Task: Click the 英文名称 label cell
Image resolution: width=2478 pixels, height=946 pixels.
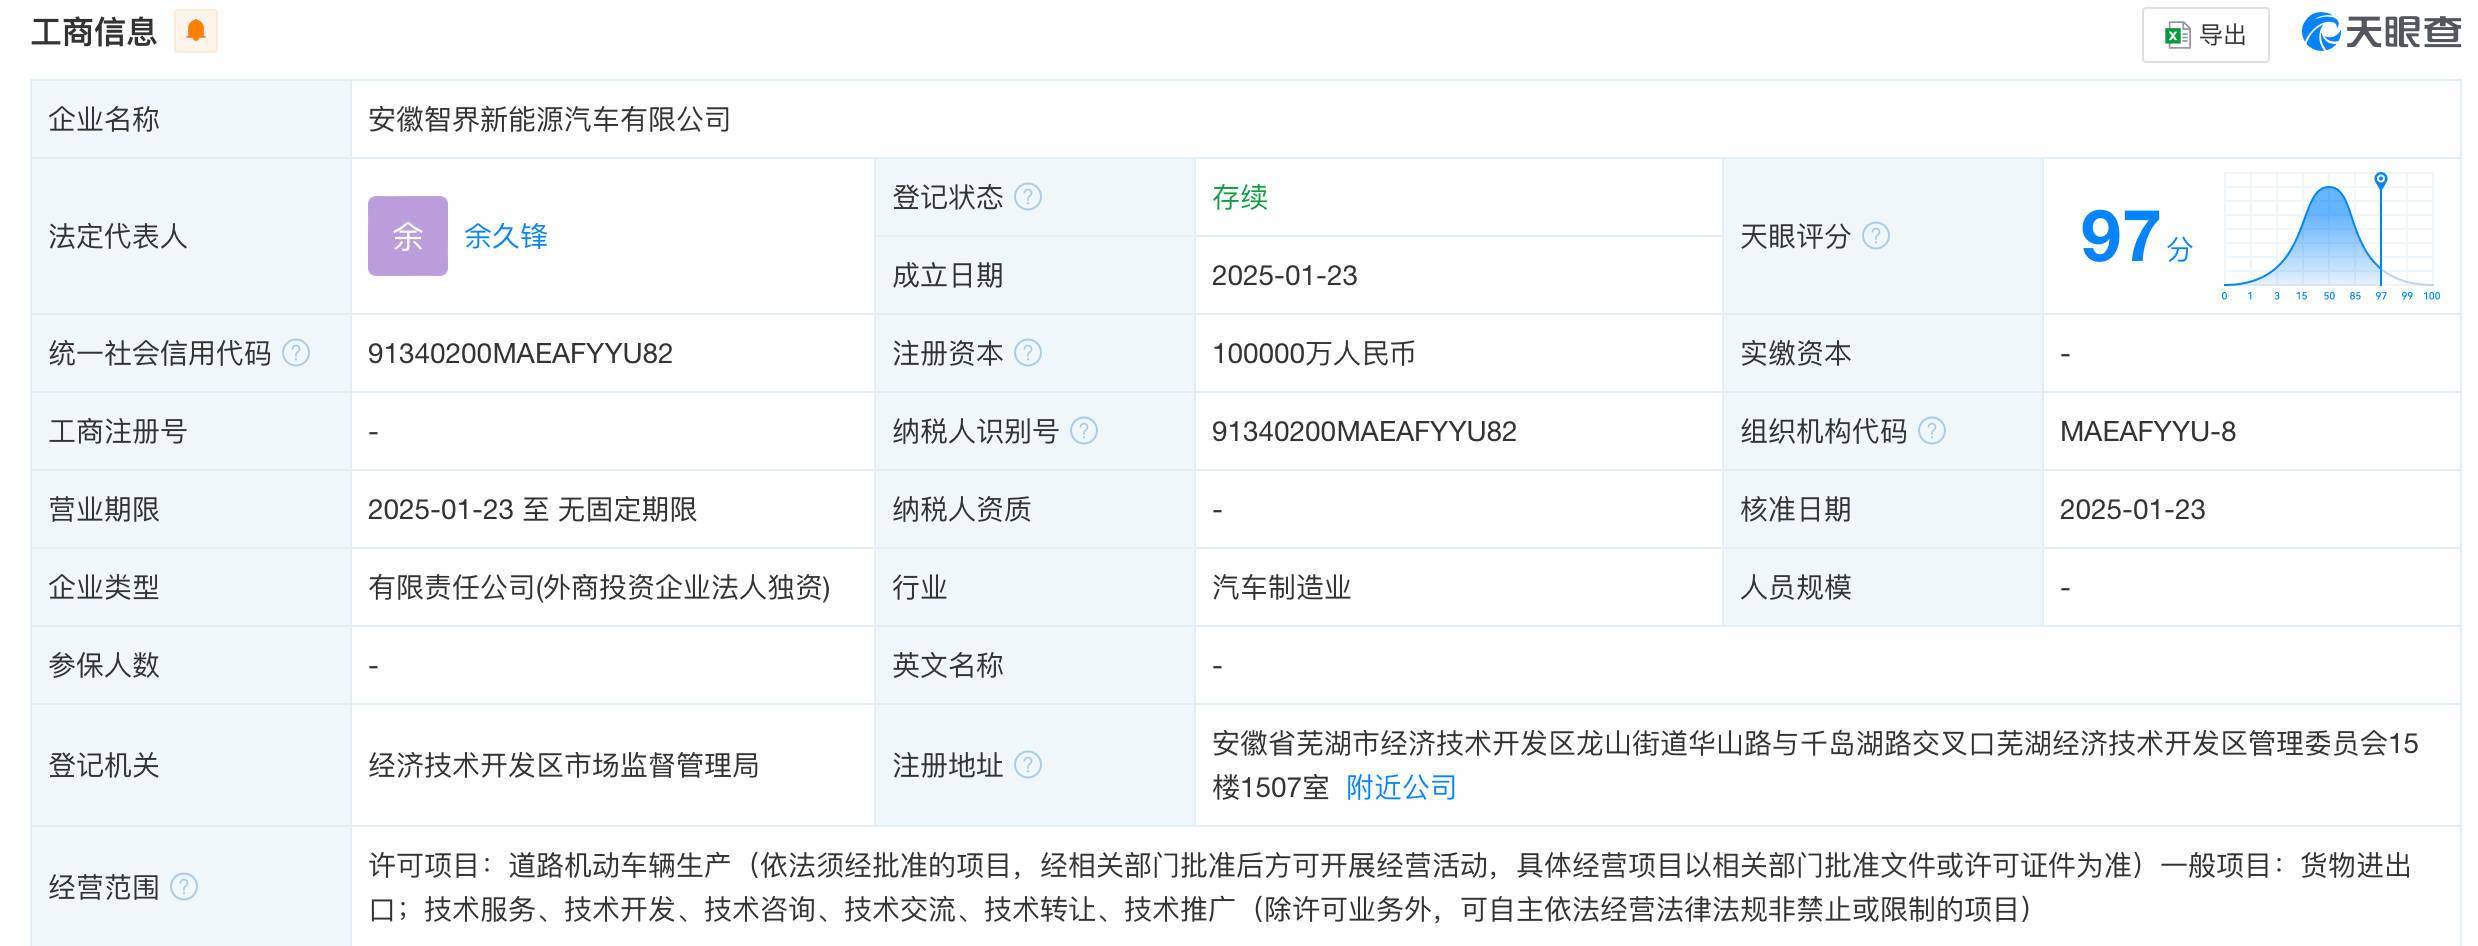Action: [x=1035, y=665]
